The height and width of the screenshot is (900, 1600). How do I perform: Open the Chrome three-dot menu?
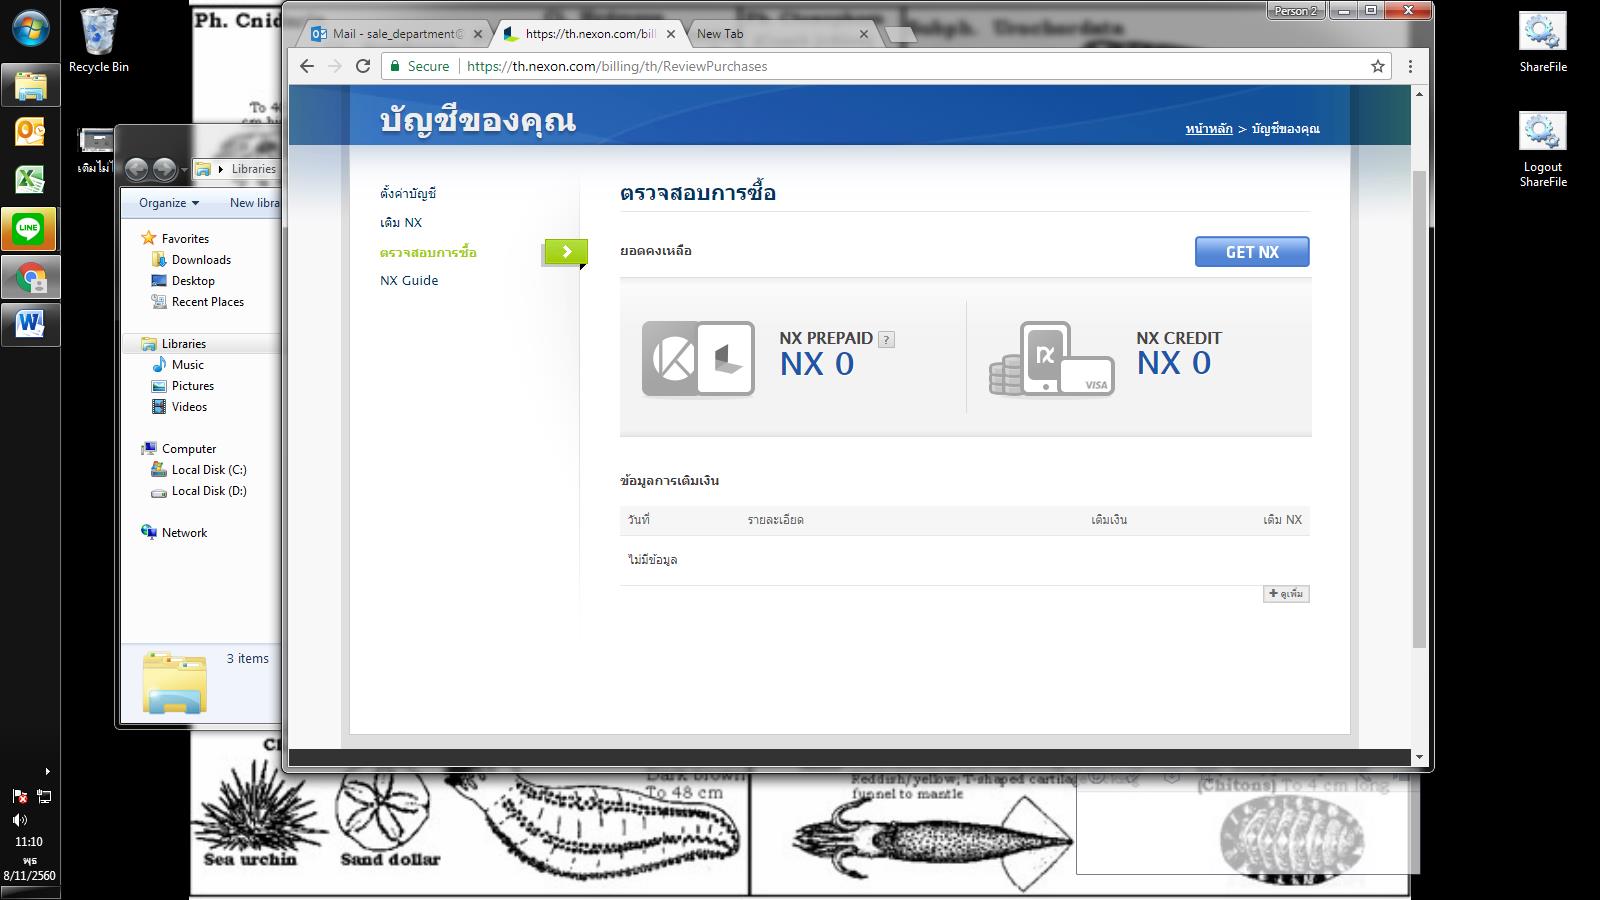[1410, 66]
